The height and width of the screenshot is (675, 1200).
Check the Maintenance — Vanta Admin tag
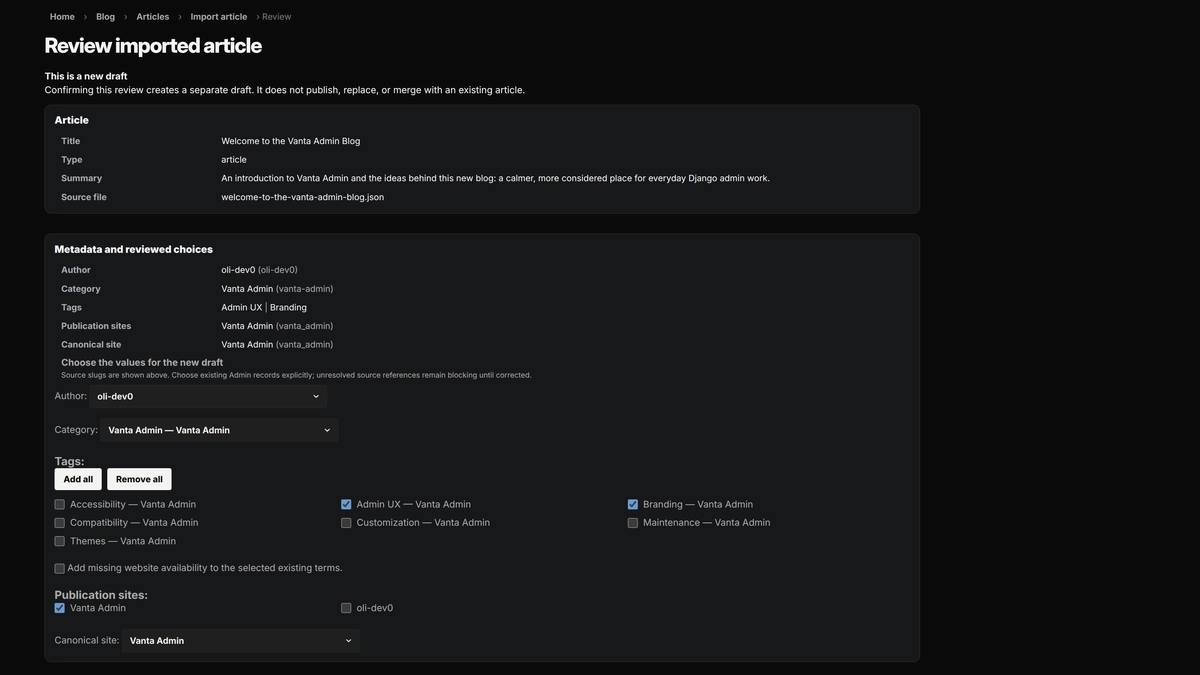[633, 523]
